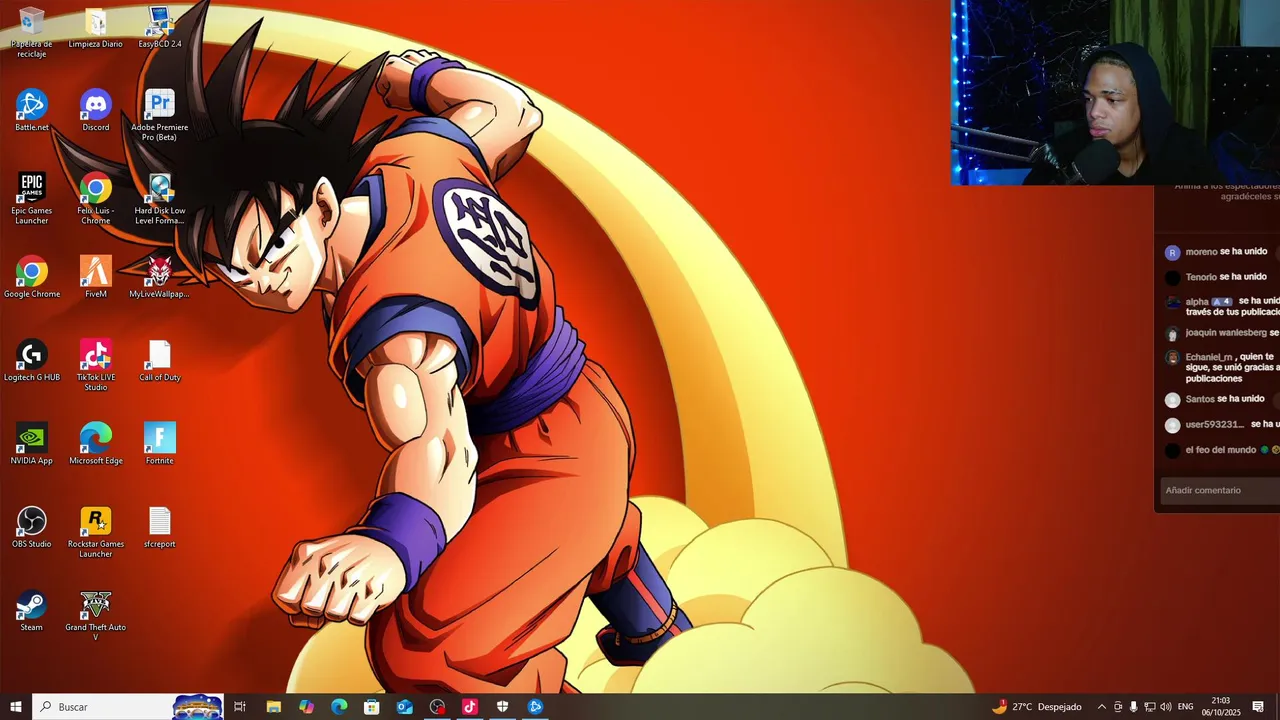Open Microsoft Edge taskbar icon
The image size is (1280, 720).
coord(339,707)
